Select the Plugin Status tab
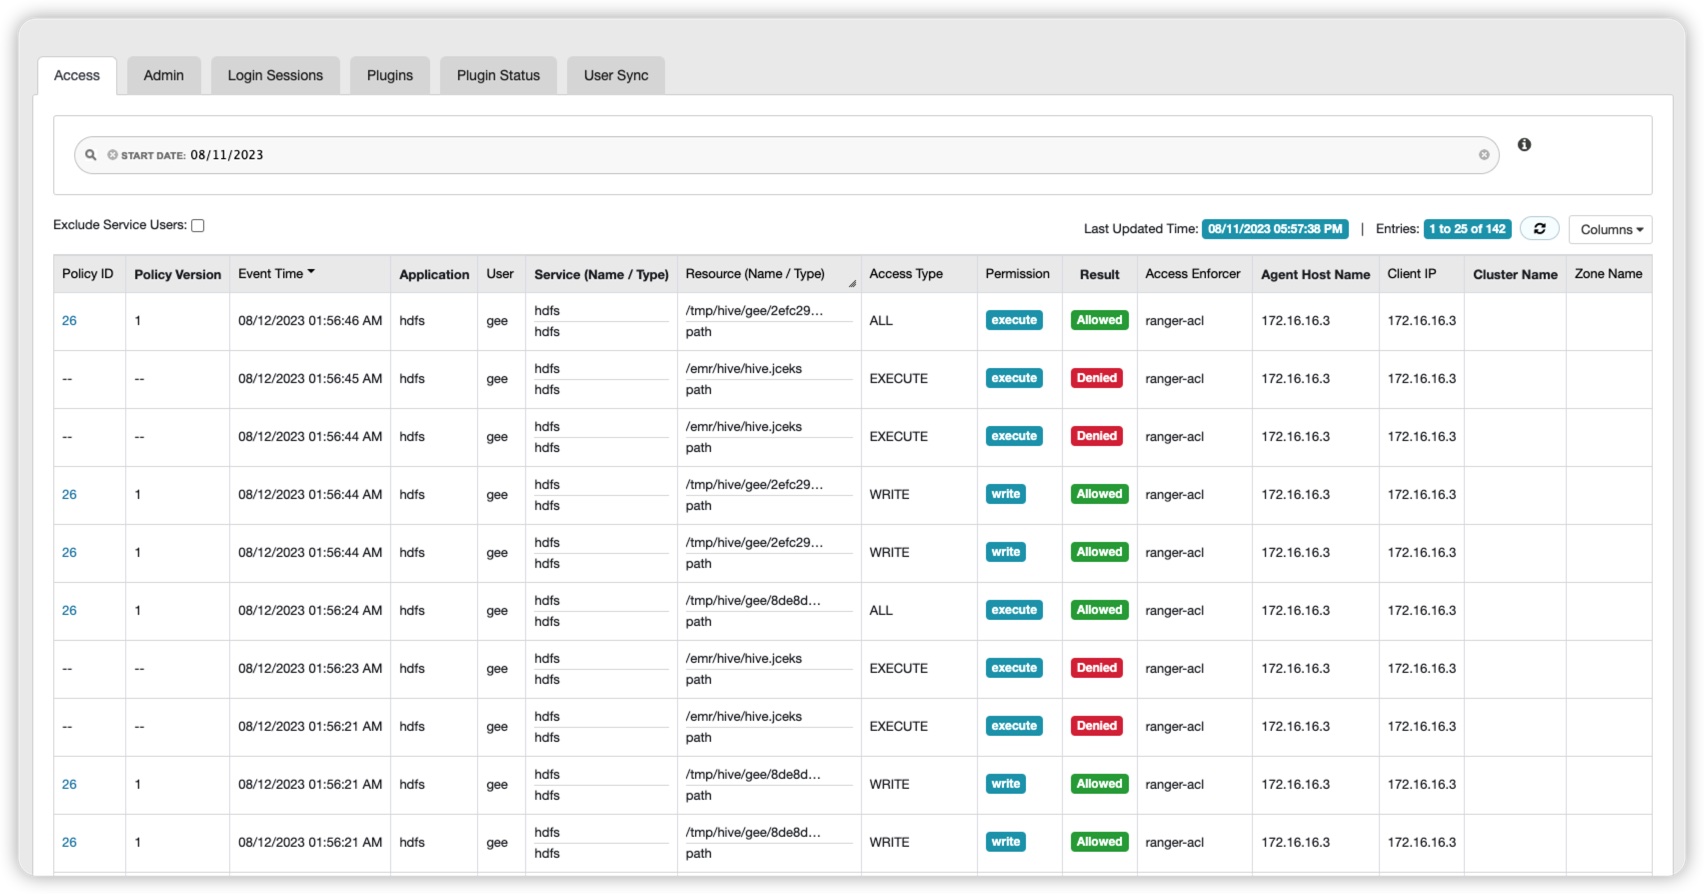The width and height of the screenshot is (1704, 894). 498,75
